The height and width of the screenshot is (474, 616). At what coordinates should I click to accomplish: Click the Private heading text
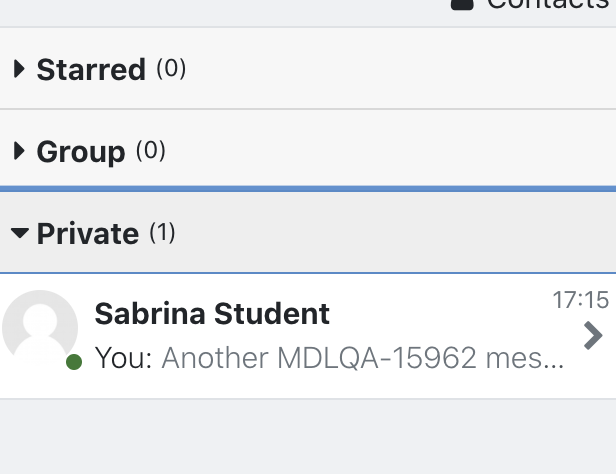click(88, 233)
